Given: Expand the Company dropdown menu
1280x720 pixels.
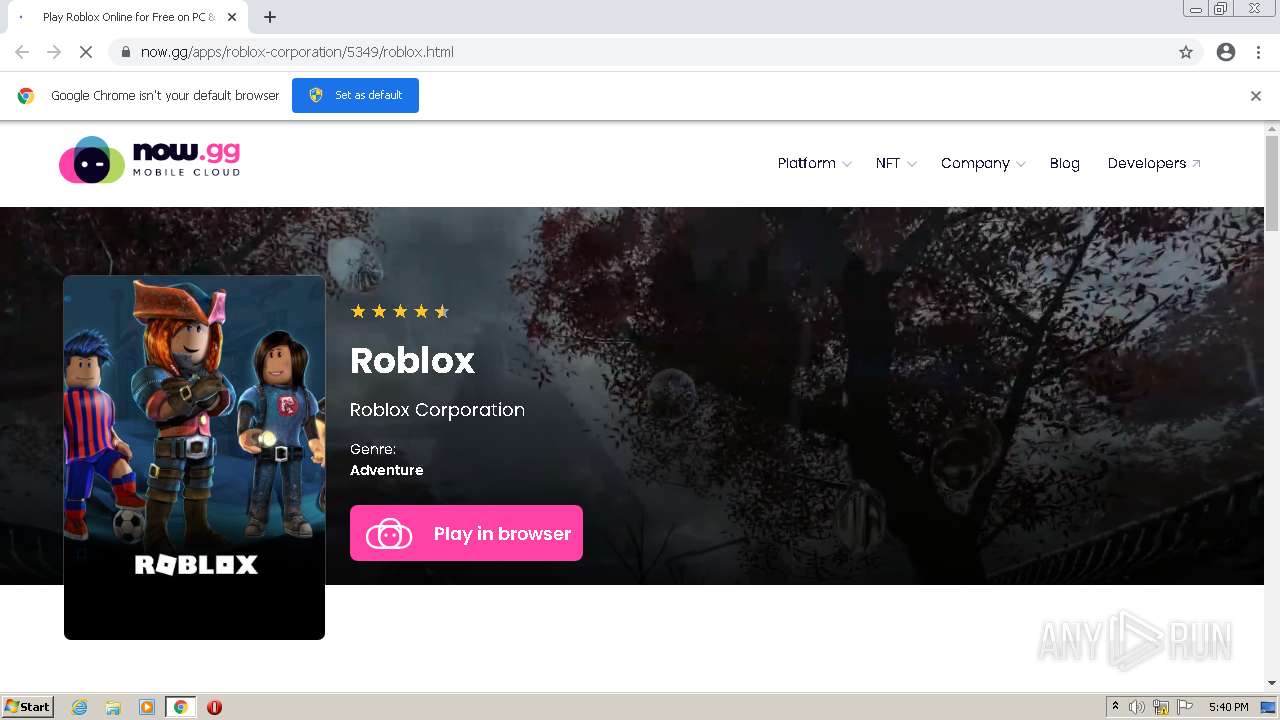Looking at the screenshot, I should (983, 163).
